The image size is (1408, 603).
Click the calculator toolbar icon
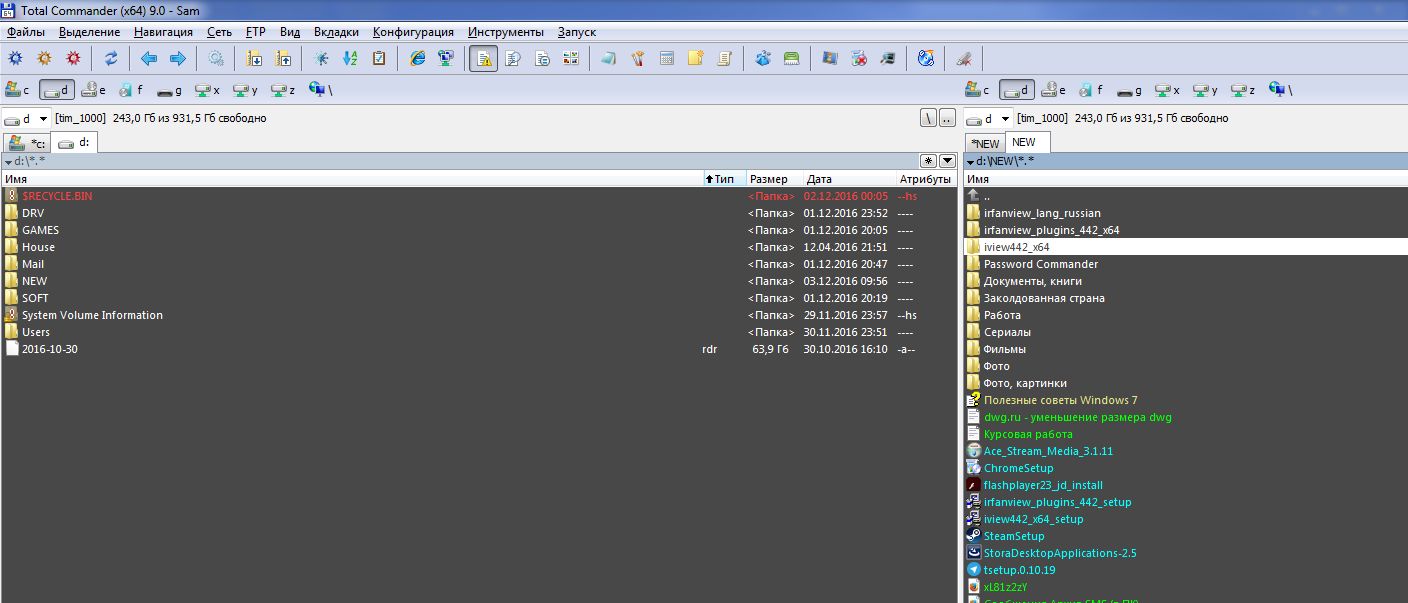coord(667,59)
